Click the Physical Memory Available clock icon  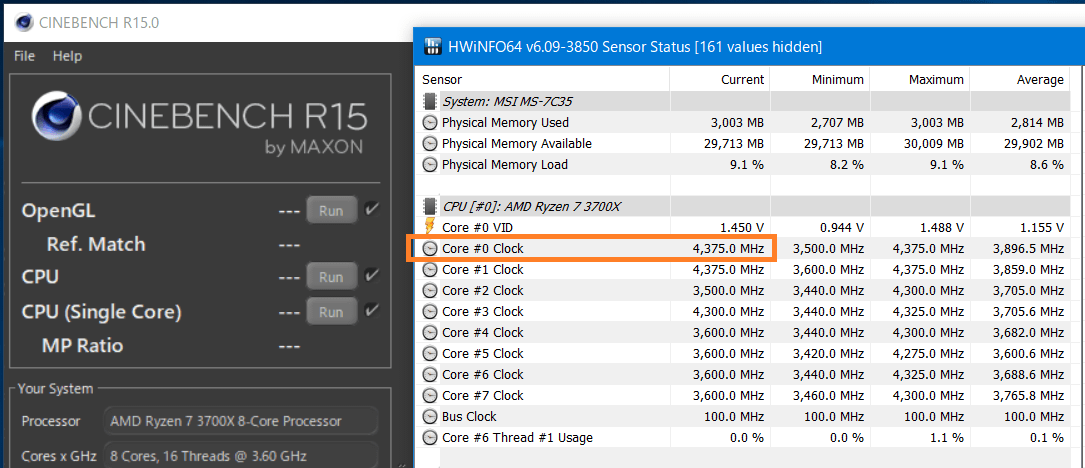(430, 143)
